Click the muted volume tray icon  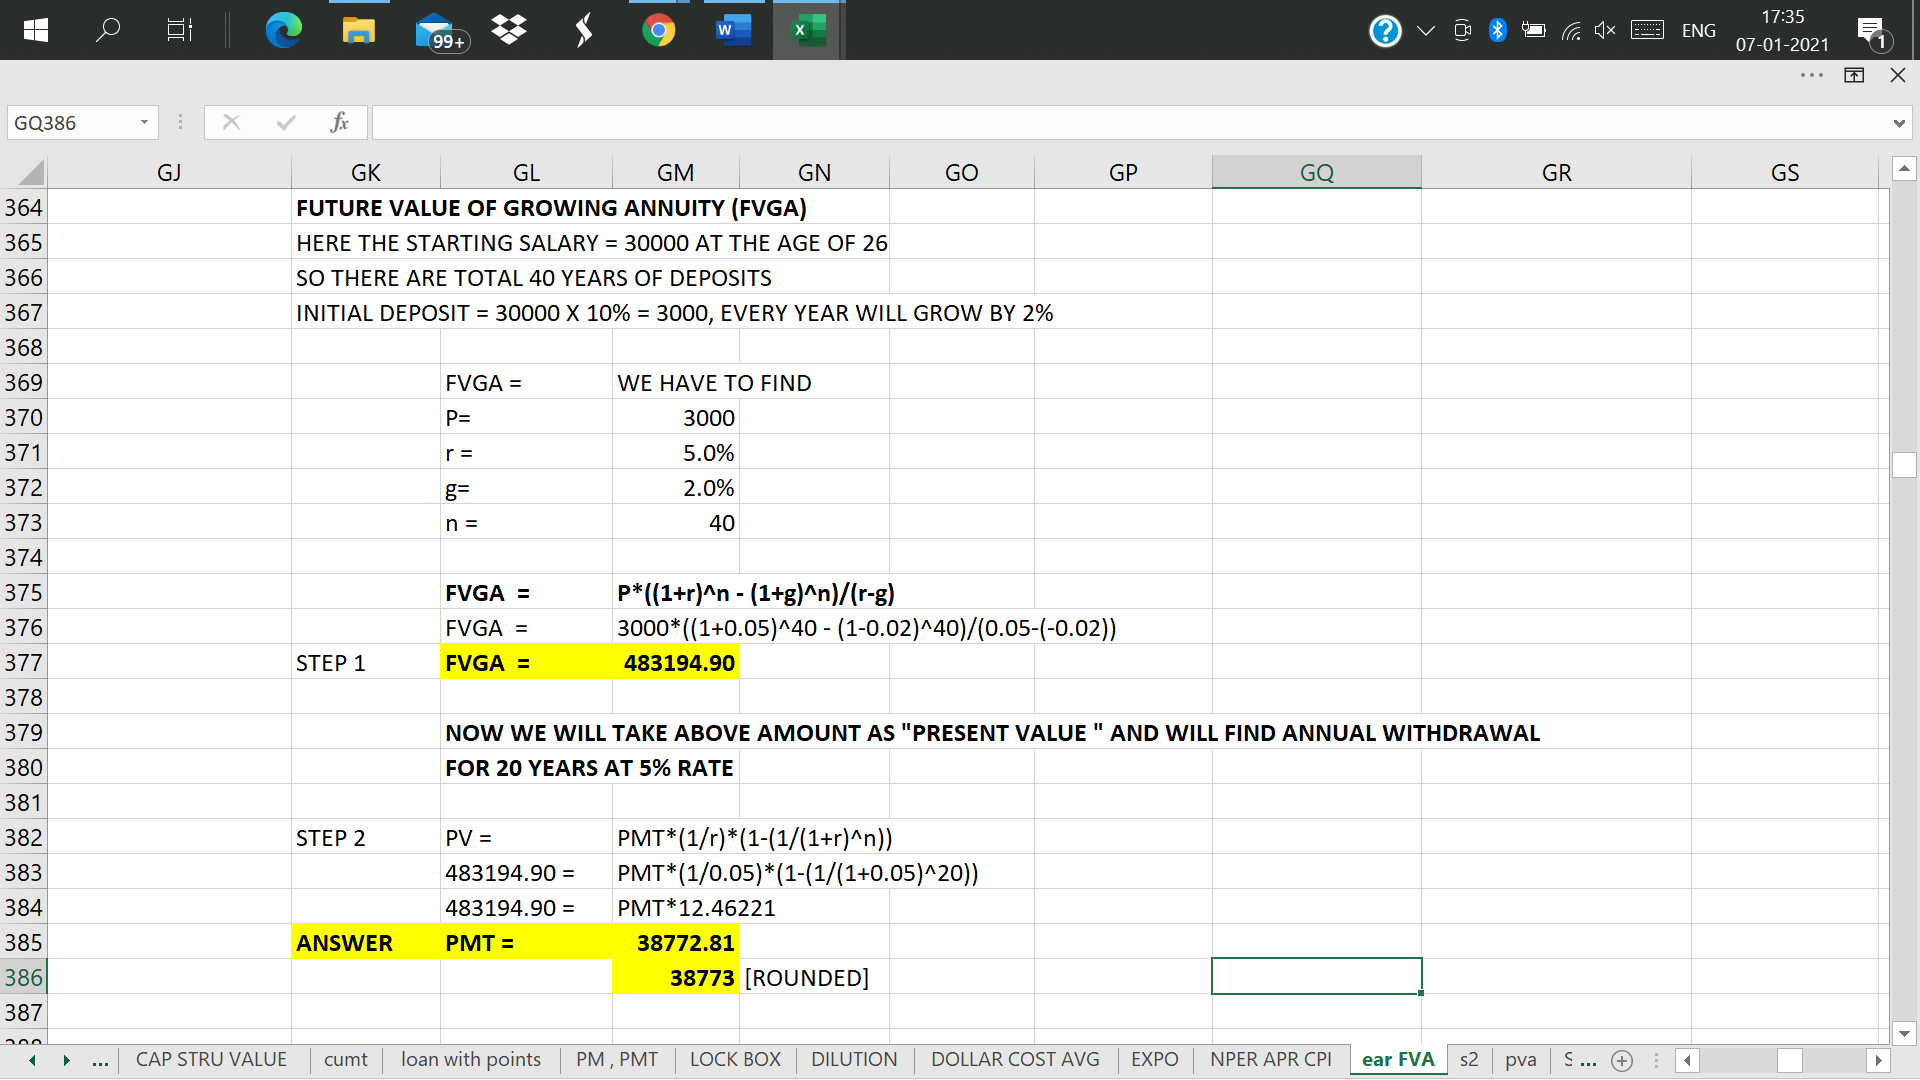pyautogui.click(x=1605, y=30)
